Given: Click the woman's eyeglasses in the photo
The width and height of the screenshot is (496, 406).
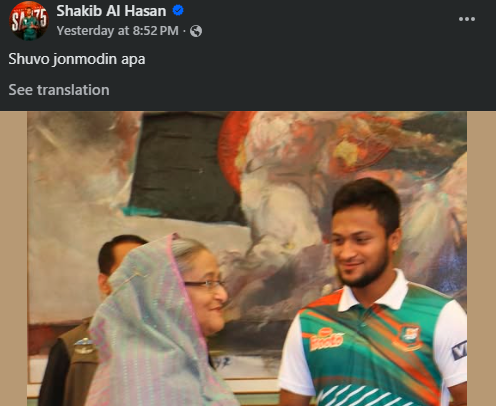Looking at the screenshot, I should click(x=205, y=284).
